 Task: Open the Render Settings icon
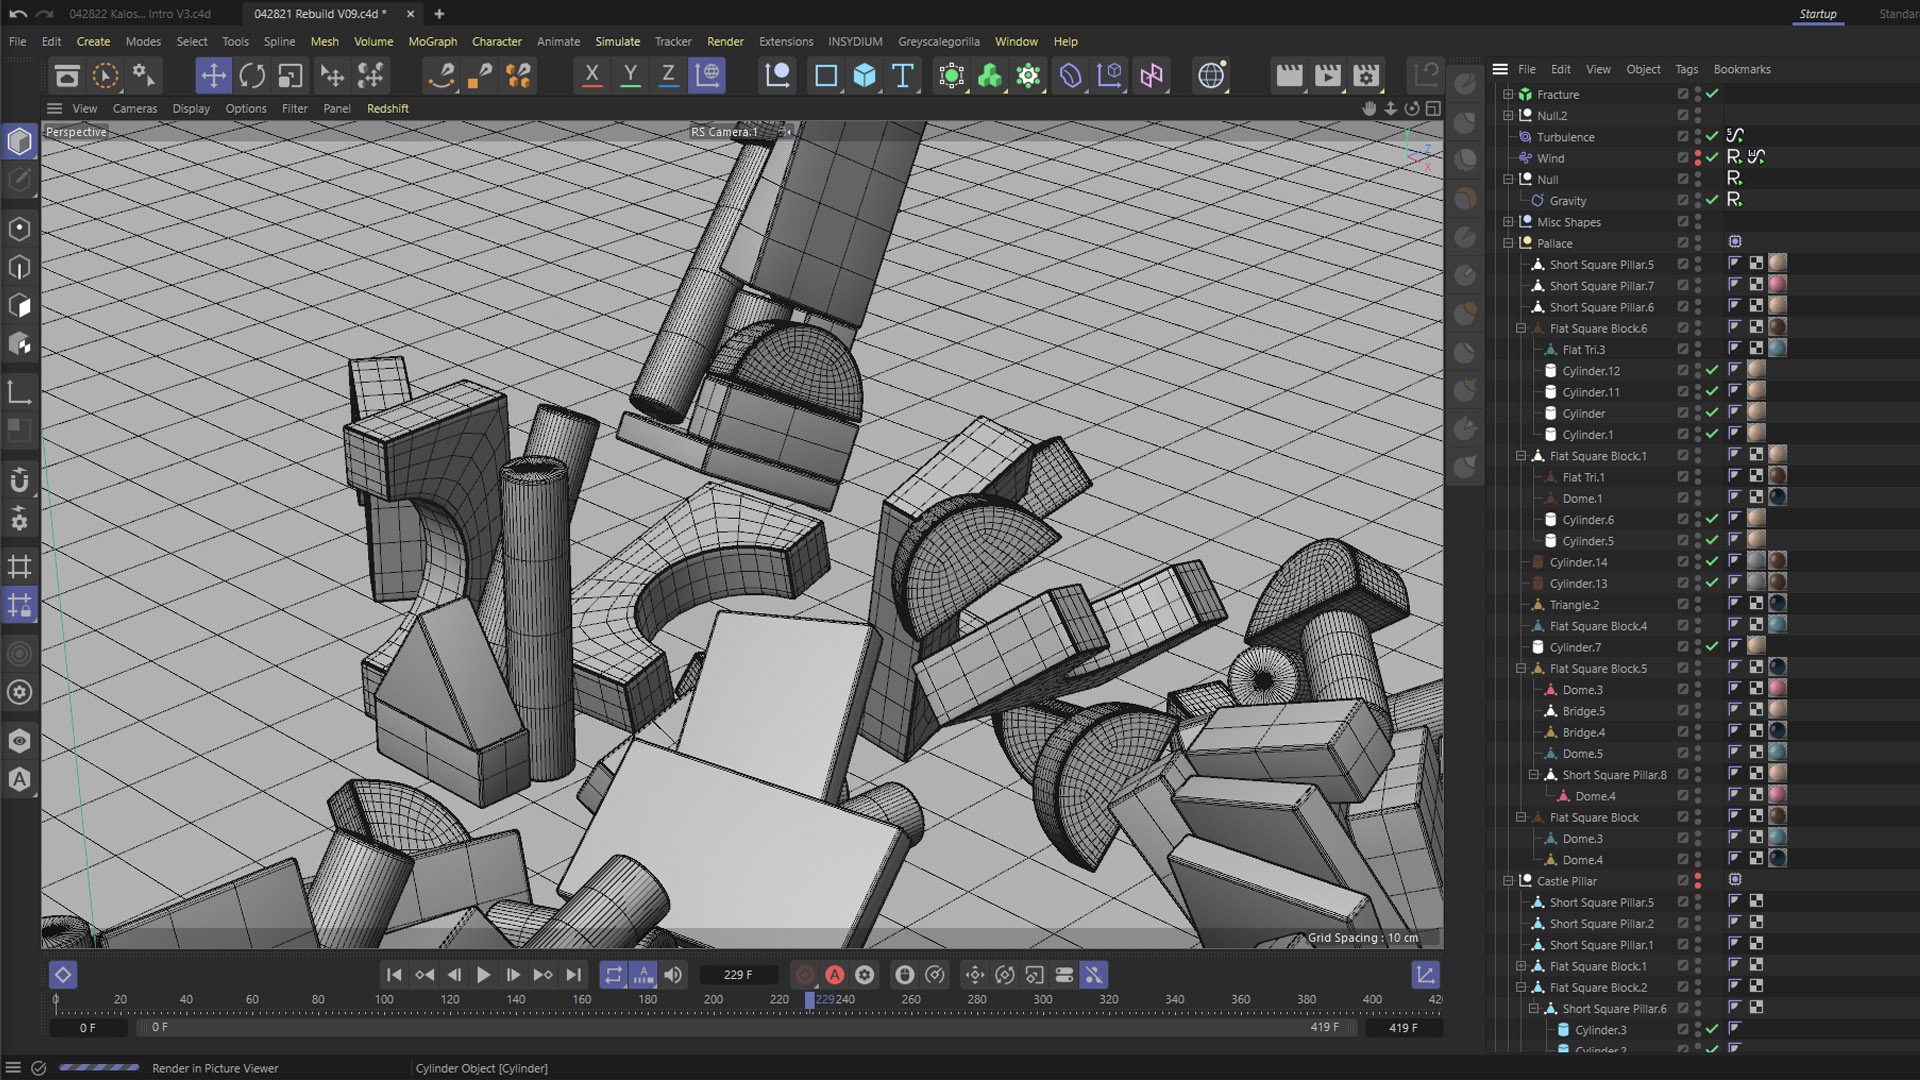[1366, 76]
